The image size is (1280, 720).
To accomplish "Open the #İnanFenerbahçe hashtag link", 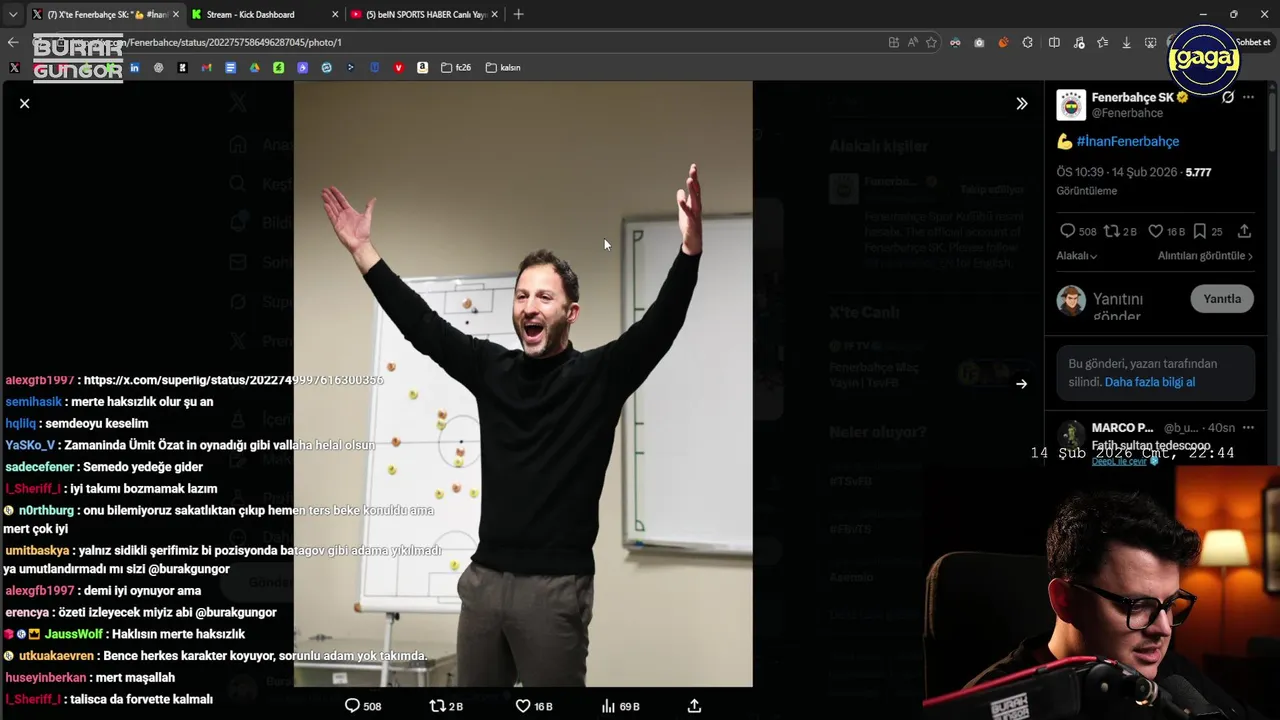I will click(1127, 141).
